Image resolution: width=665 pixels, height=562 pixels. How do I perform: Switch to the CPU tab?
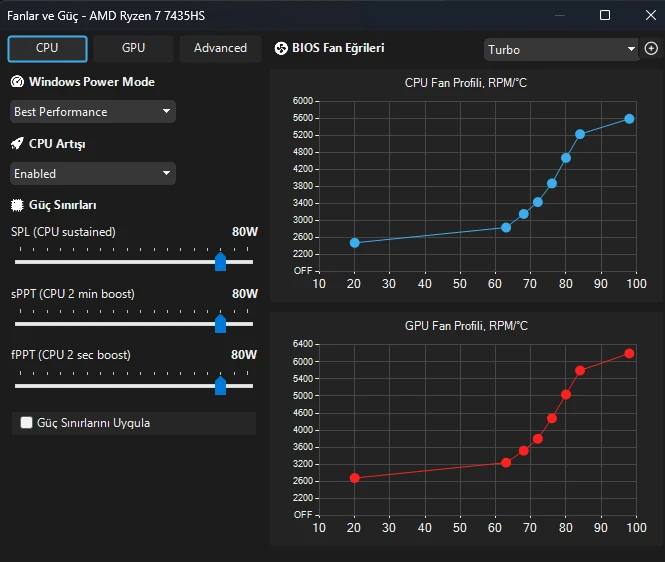click(x=47, y=49)
